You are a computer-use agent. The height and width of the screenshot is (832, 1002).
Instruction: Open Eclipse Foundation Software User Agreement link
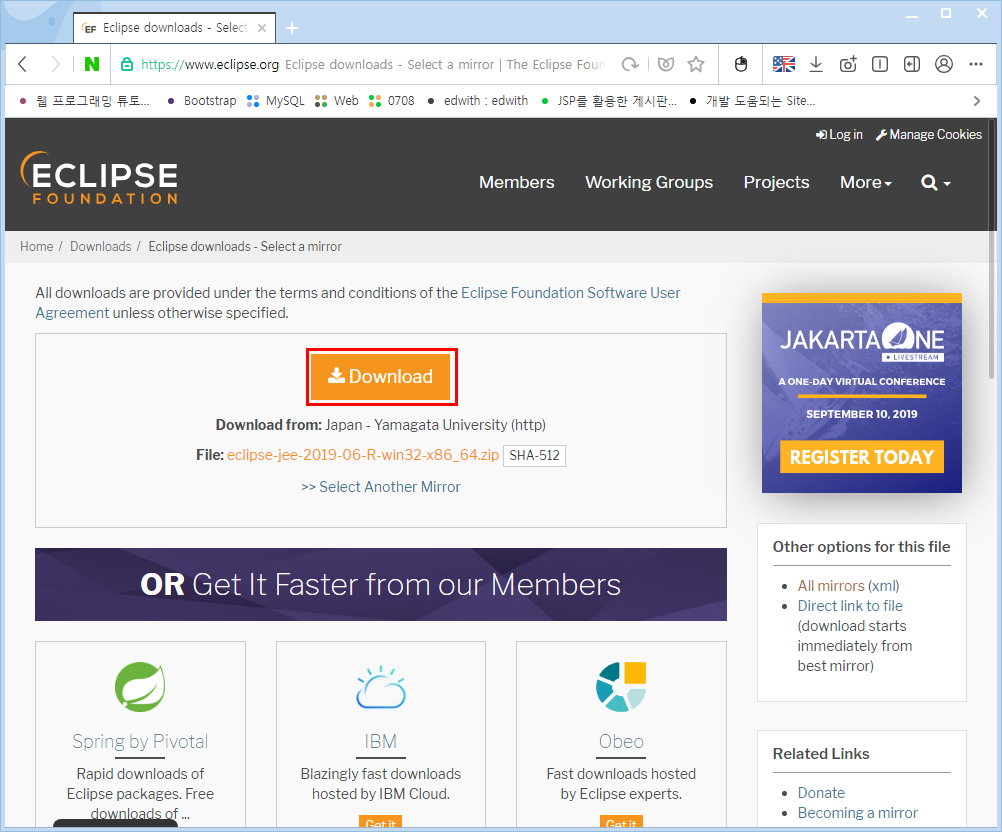click(358, 303)
